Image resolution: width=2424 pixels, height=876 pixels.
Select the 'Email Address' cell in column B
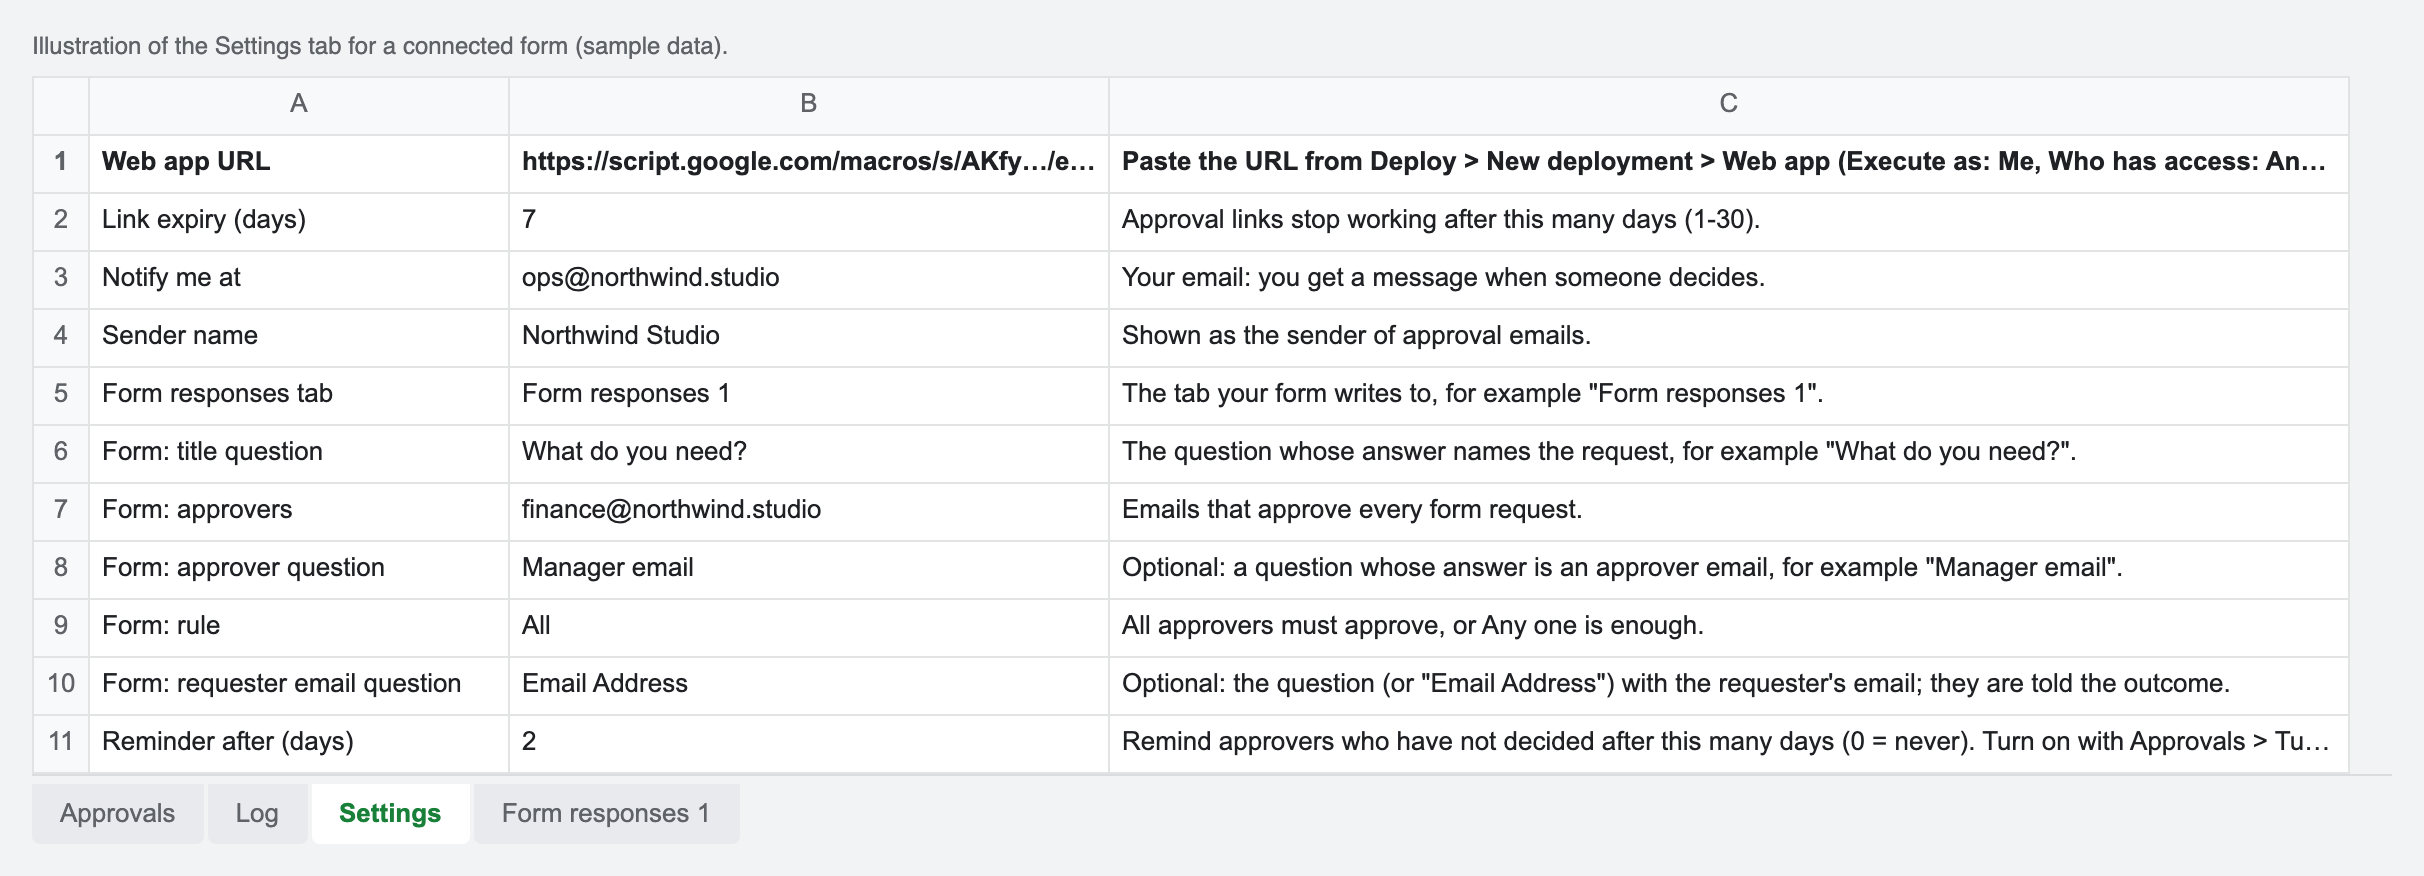pyautogui.click(x=809, y=685)
